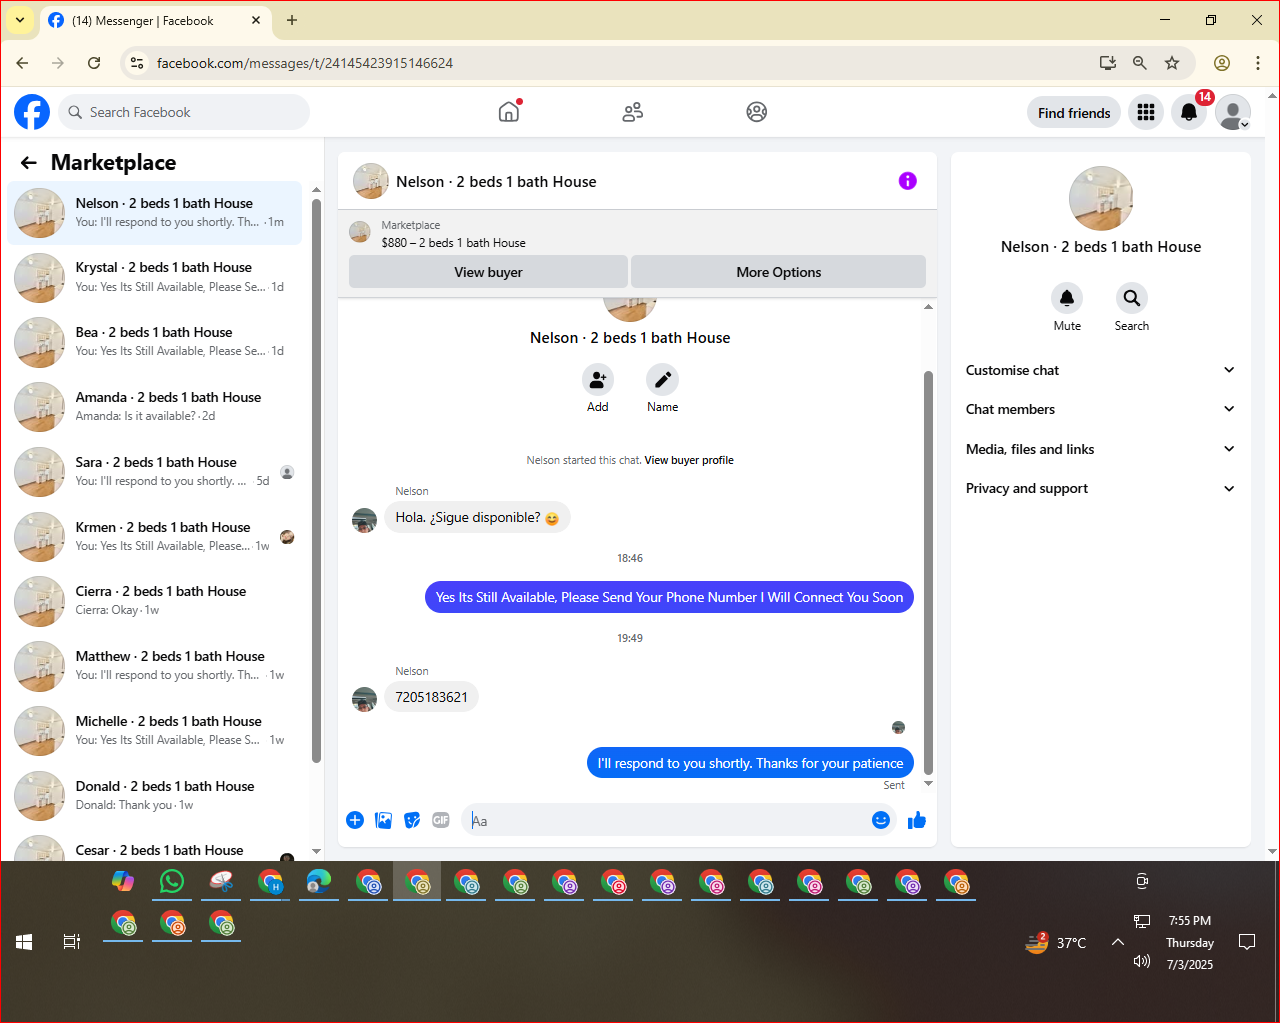The image size is (1280, 1023).
Task: Open Task View on the taskbar
Action: [72, 942]
